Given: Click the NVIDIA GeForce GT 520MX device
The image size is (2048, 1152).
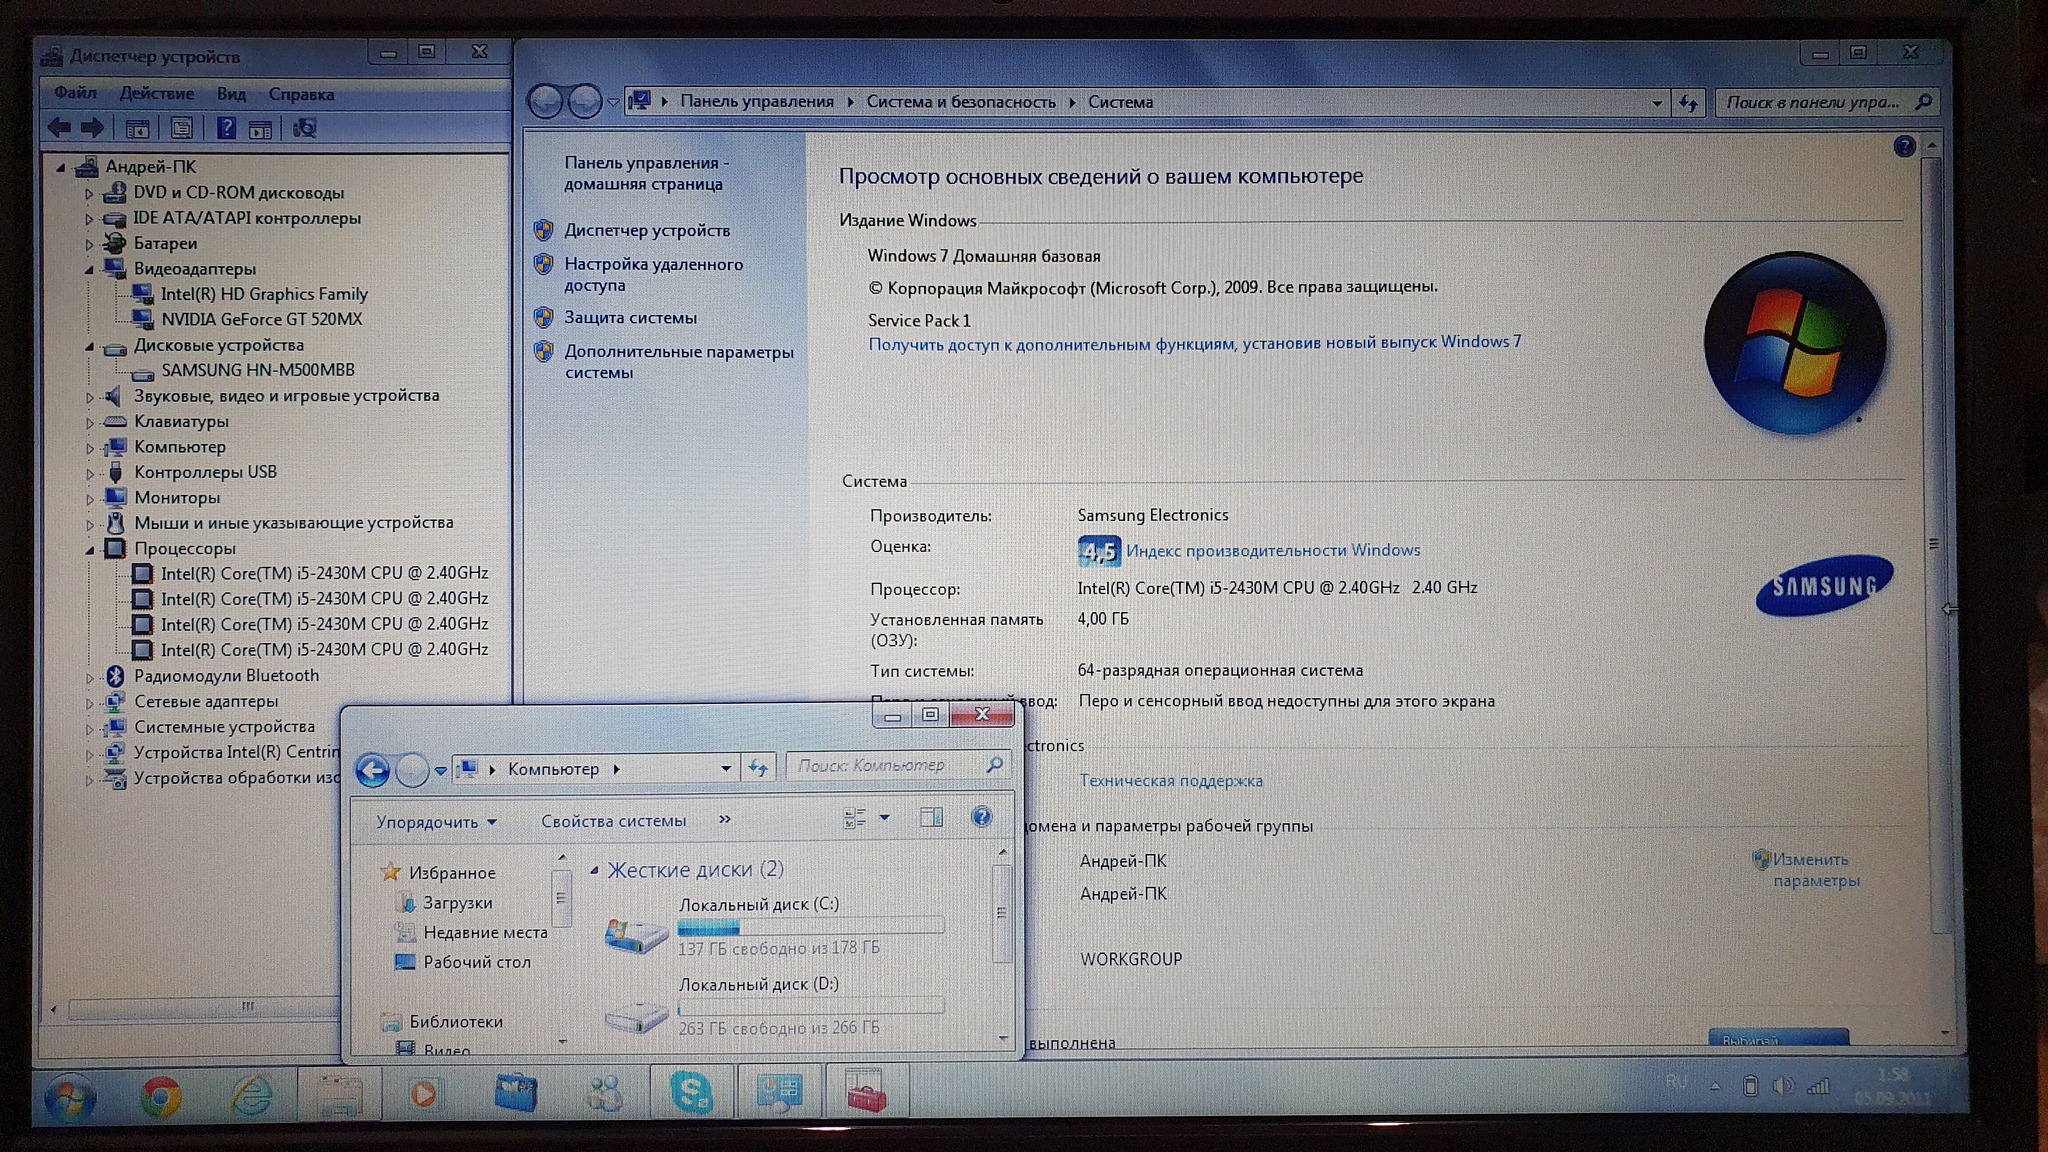Looking at the screenshot, I should click(x=261, y=319).
